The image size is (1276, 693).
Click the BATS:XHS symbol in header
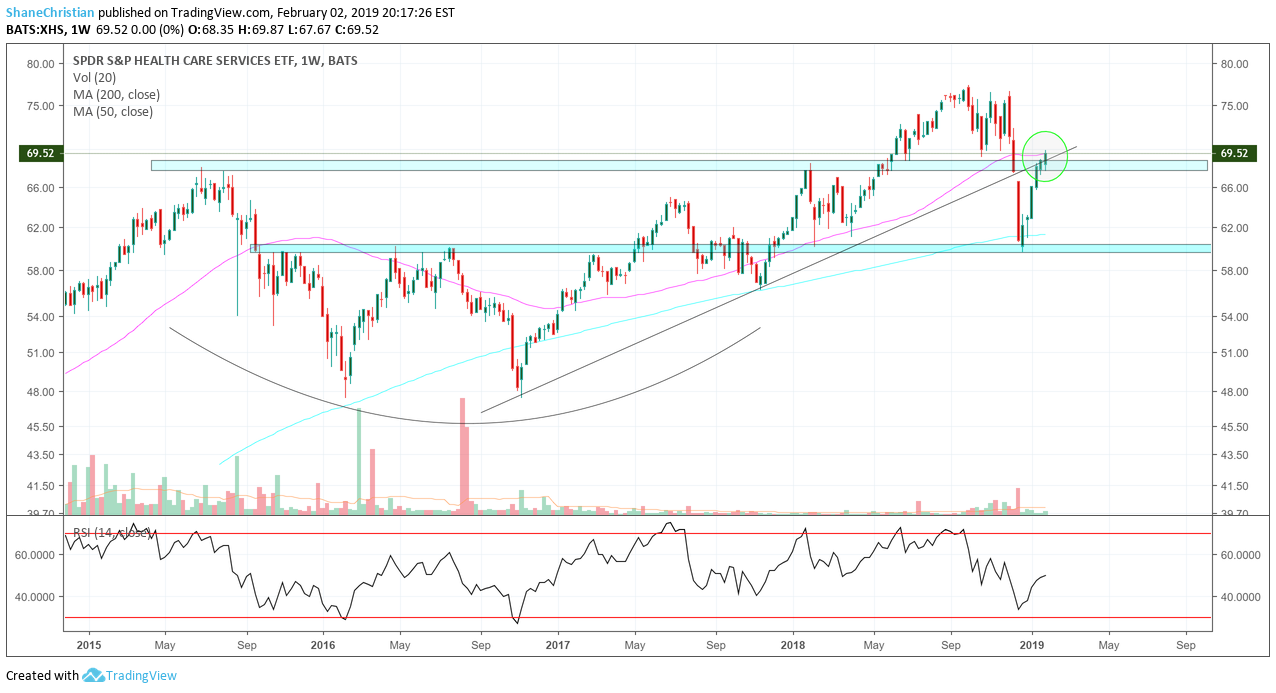tap(35, 30)
